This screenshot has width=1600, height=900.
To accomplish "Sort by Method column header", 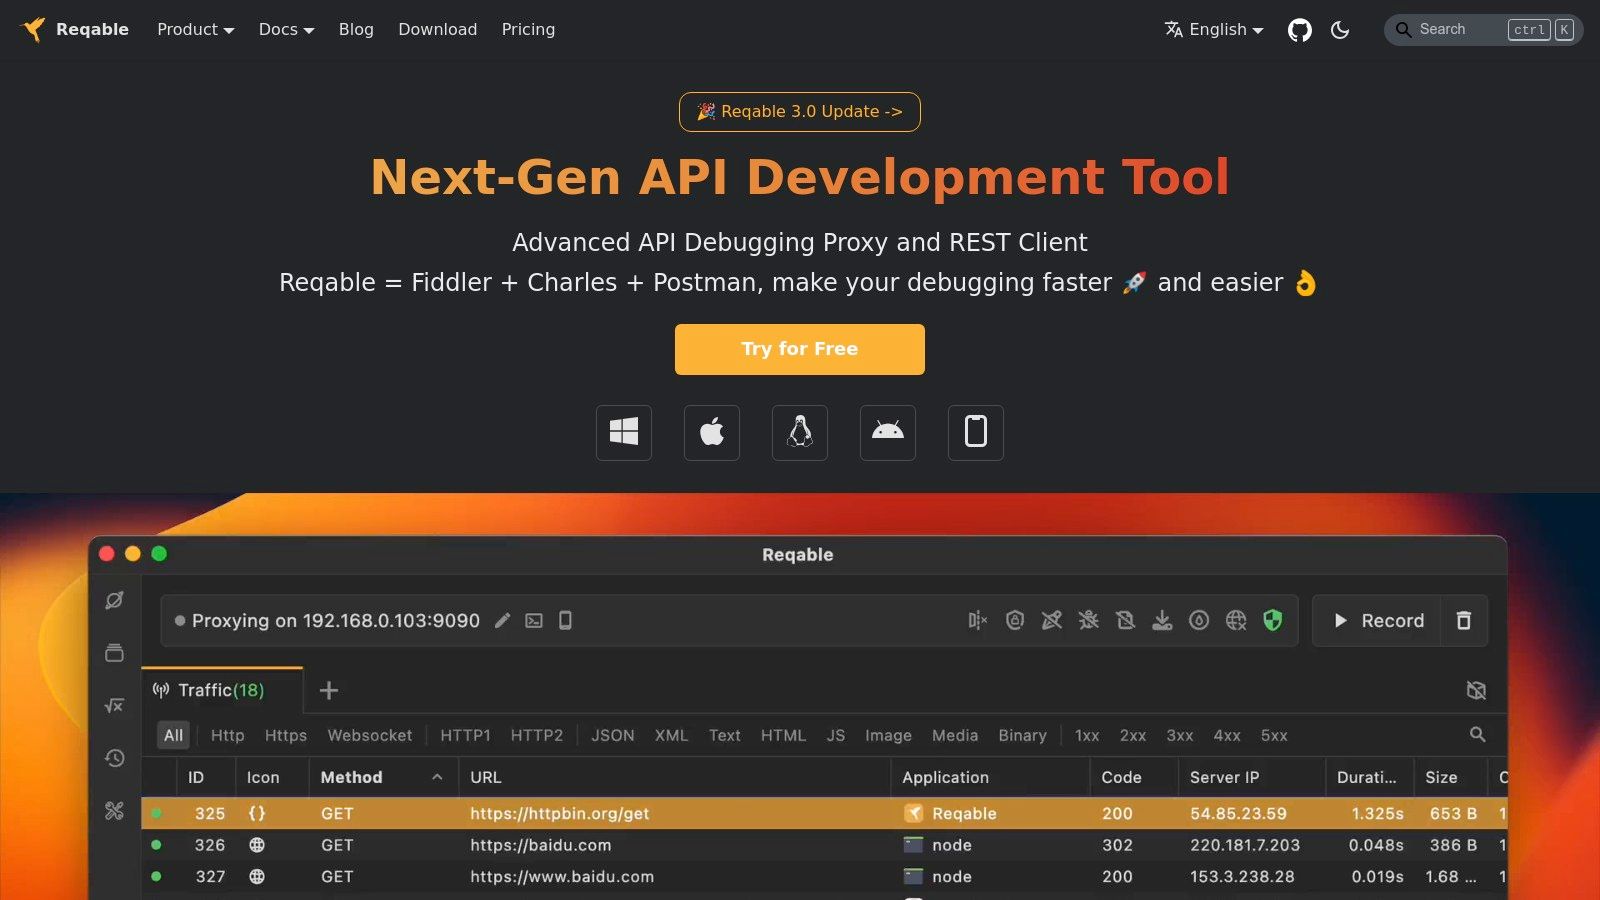I will 381,778.
